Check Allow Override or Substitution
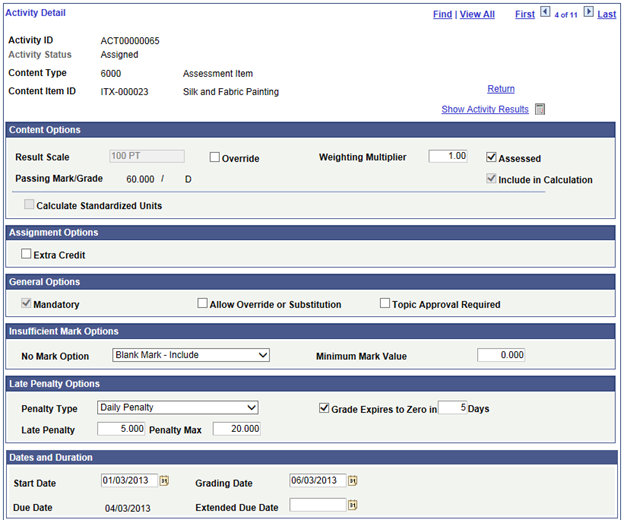Viewport: 624px width, 520px height. 202,303
